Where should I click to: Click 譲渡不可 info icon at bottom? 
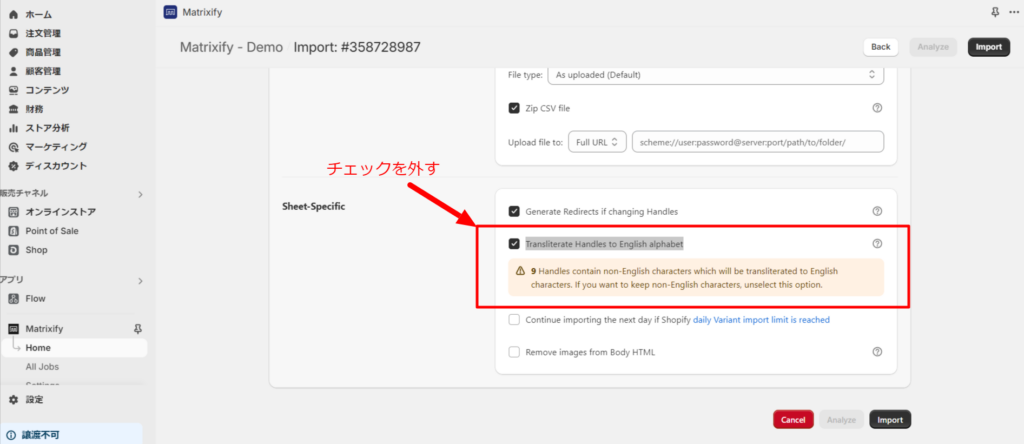11,434
